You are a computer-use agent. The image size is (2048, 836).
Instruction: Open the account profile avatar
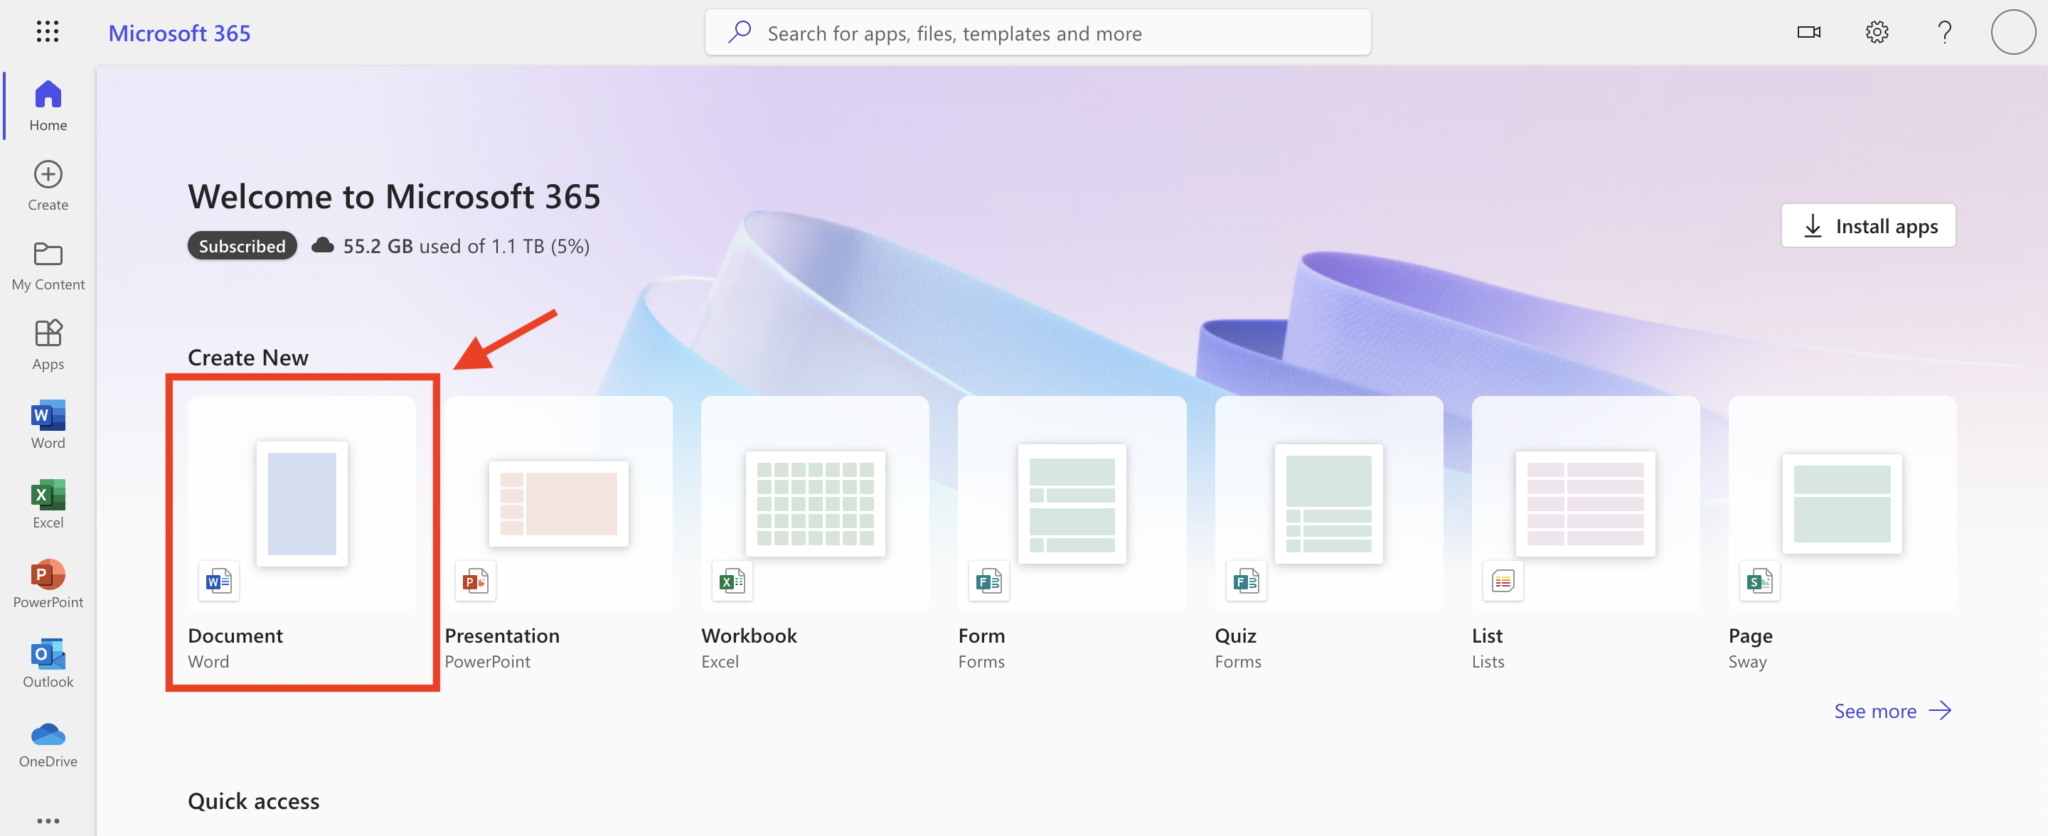click(2013, 32)
